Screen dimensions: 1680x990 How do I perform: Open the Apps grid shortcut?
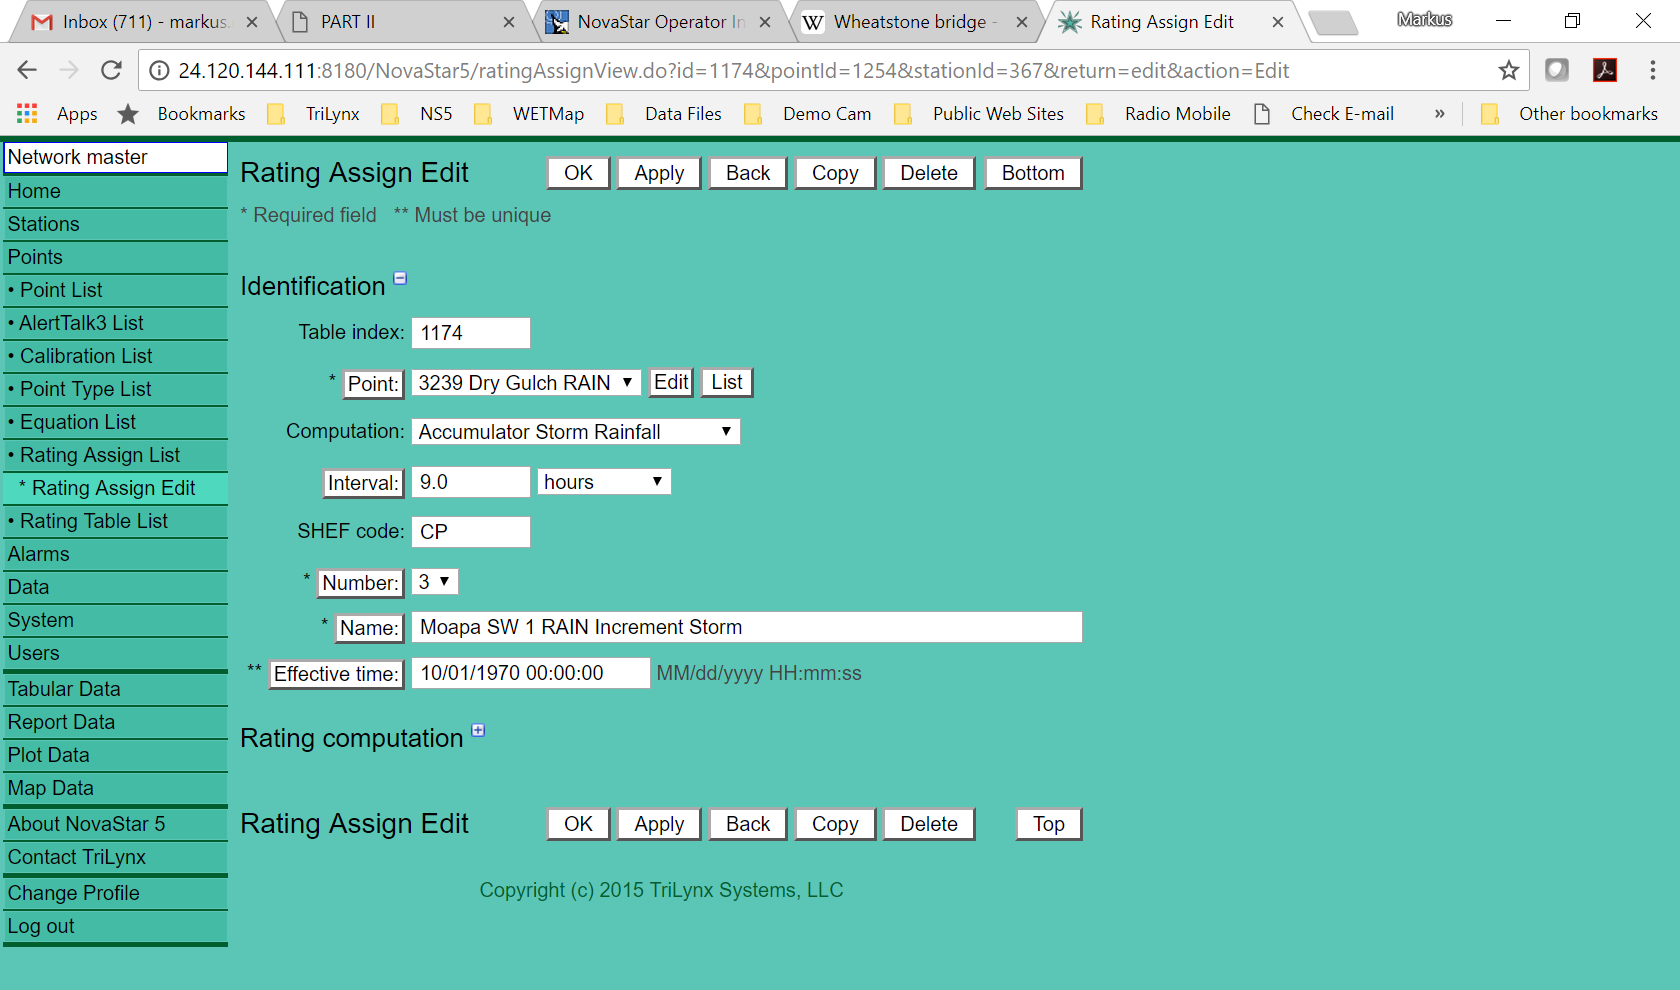(x=27, y=114)
